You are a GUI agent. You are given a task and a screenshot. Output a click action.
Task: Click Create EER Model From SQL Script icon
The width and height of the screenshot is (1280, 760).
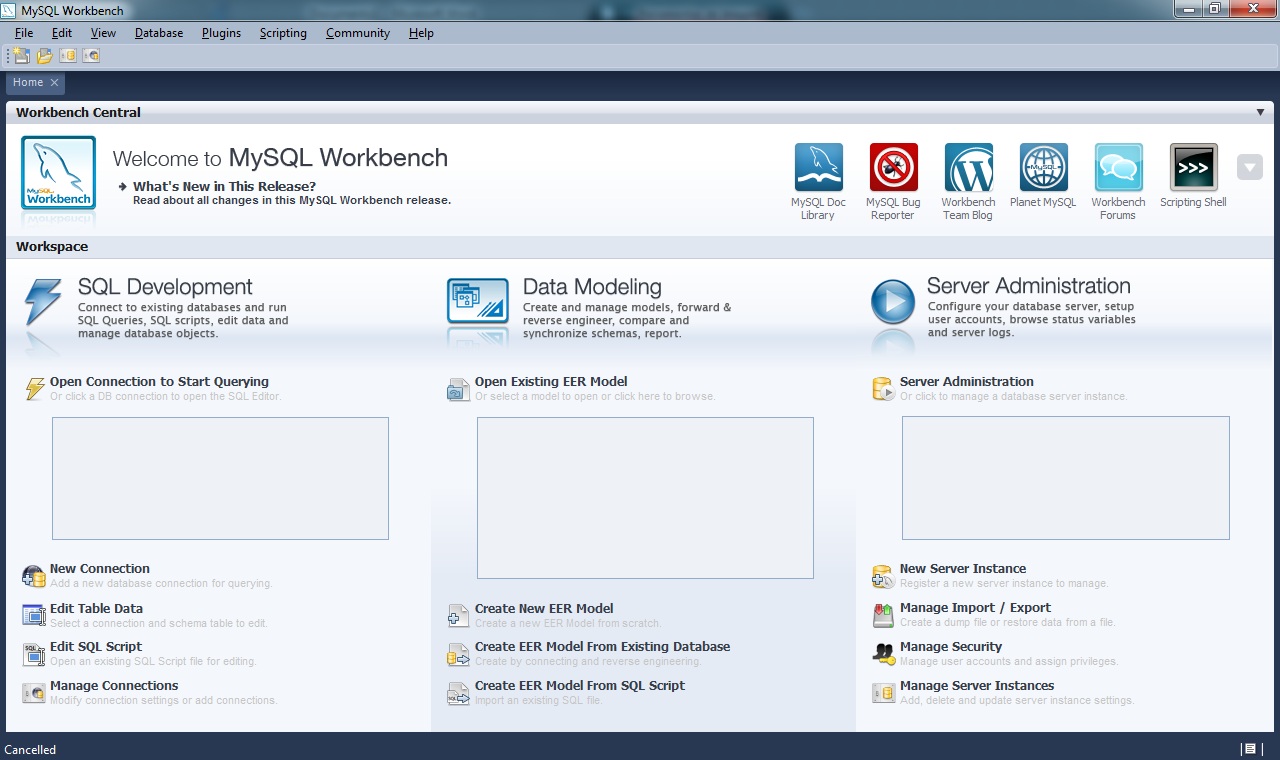pos(458,693)
